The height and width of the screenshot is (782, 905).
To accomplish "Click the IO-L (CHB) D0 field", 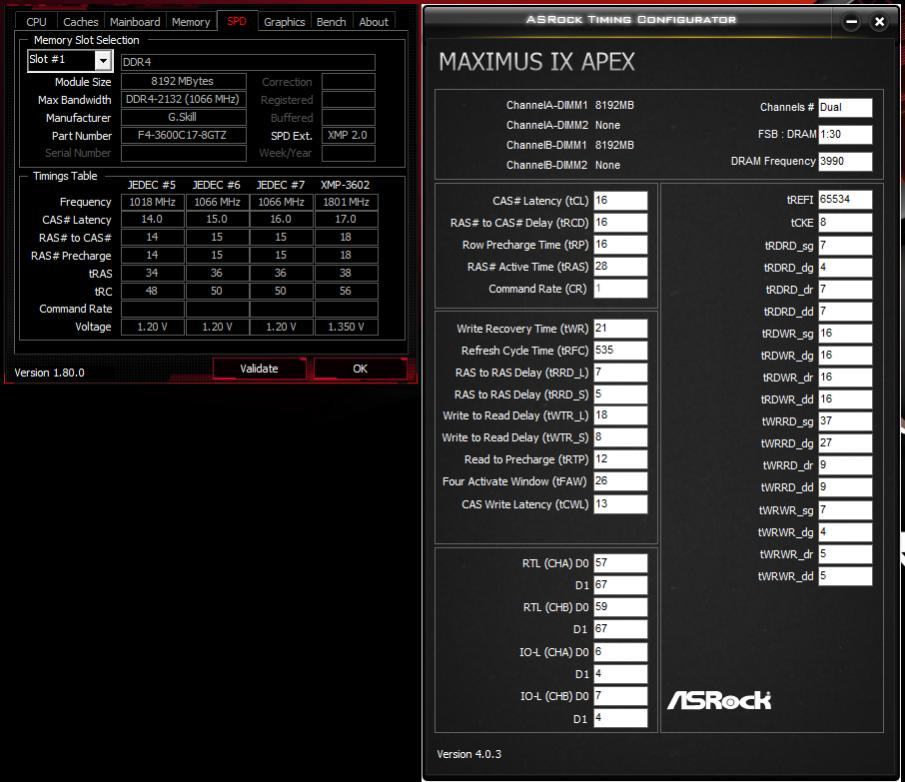I will click(620, 695).
